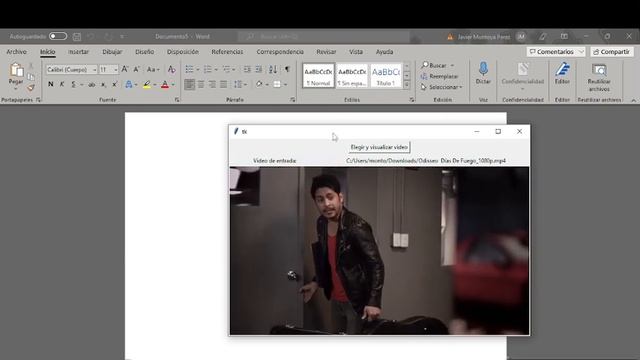Switch to the Insertar tab
Viewport: 640px width, 360px height.
(78, 52)
